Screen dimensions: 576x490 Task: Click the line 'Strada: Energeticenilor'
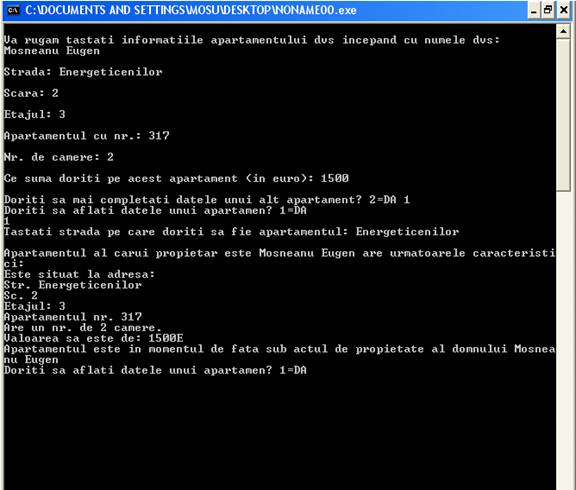[83, 72]
